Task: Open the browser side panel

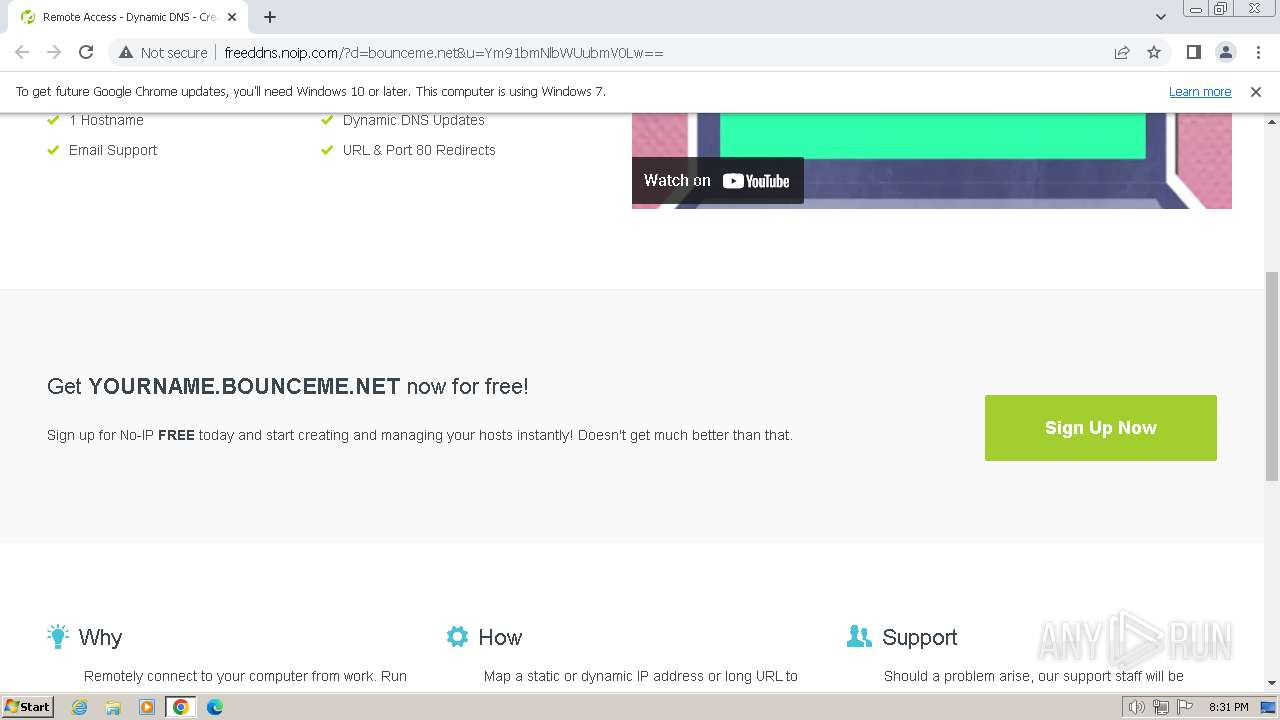Action: pos(1193,52)
